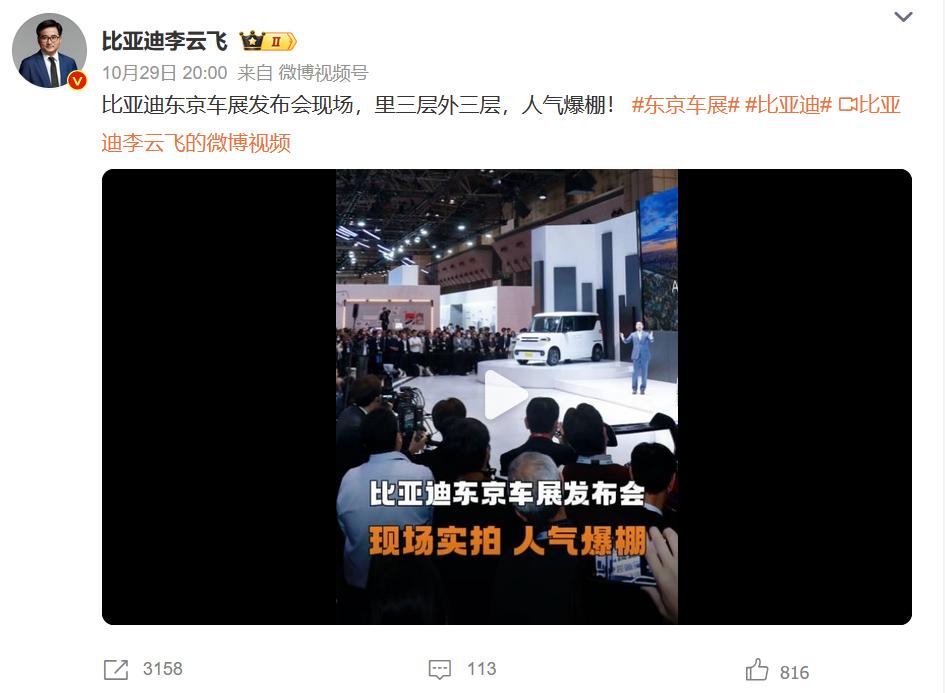Click the orange verified V badge
The width and height of the screenshot is (945, 693).
pyautogui.click(x=77, y=80)
